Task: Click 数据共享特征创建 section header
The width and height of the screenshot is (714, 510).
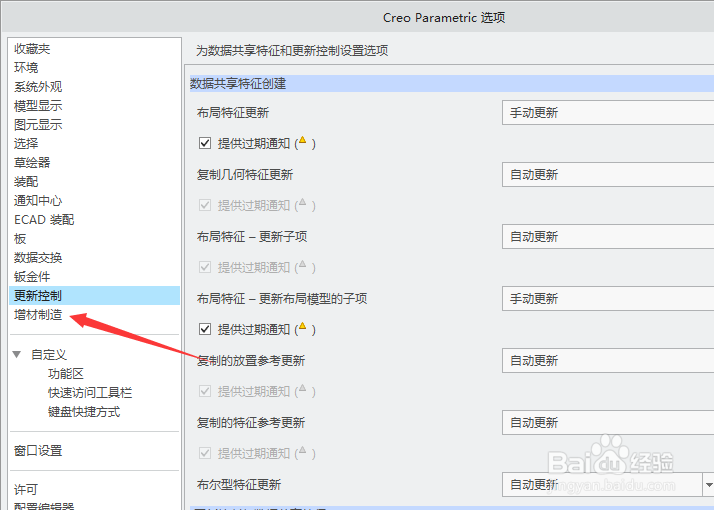Action: (x=452, y=84)
